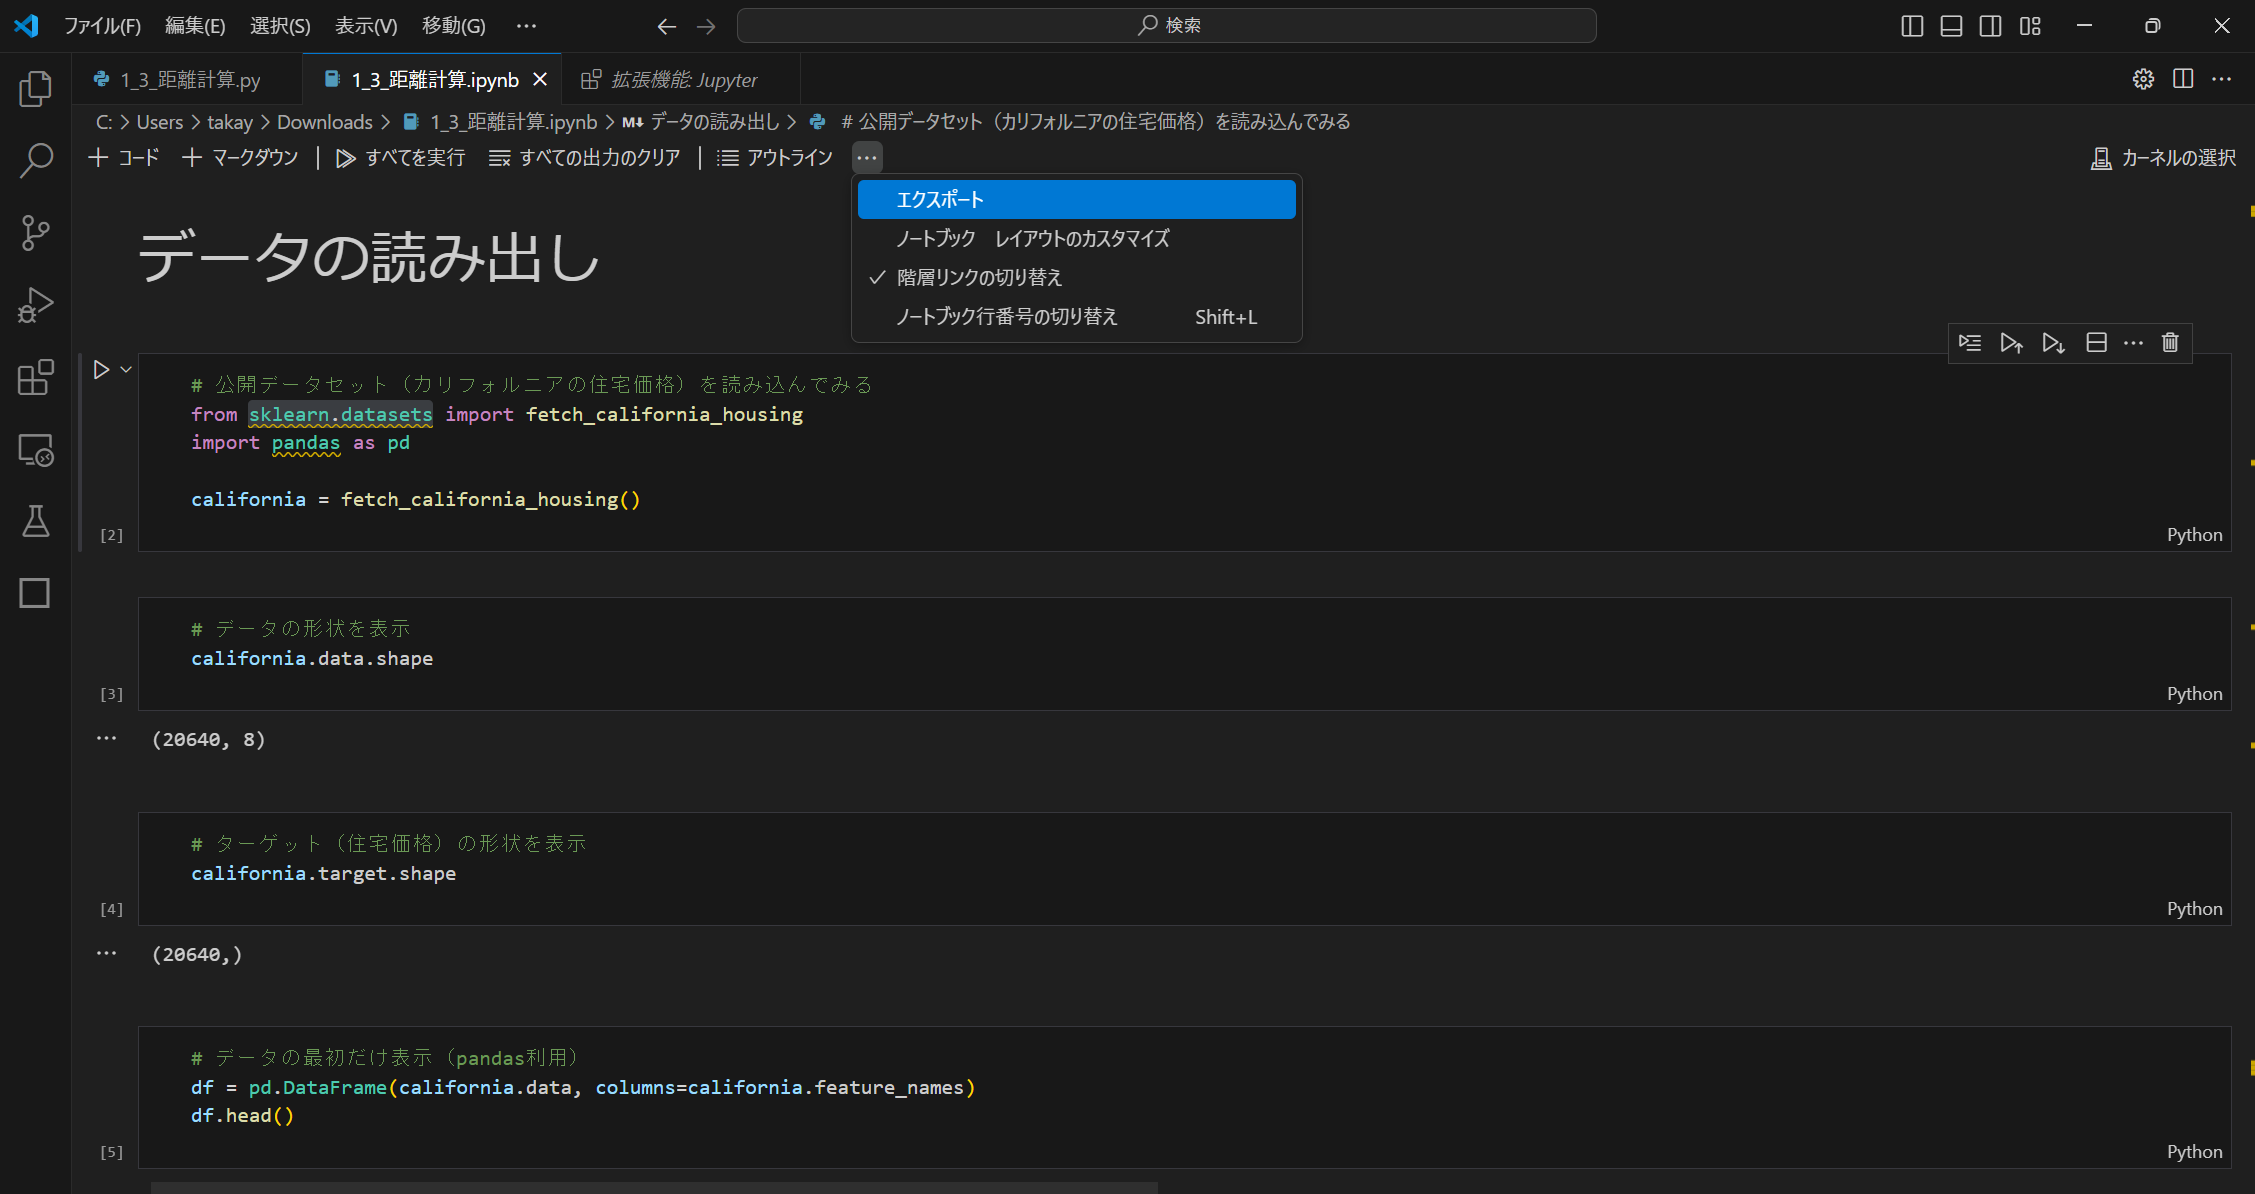Viewport: 2255px width, 1194px height.
Task: Open the Run and Debug sidebar icon
Action: click(x=35, y=305)
